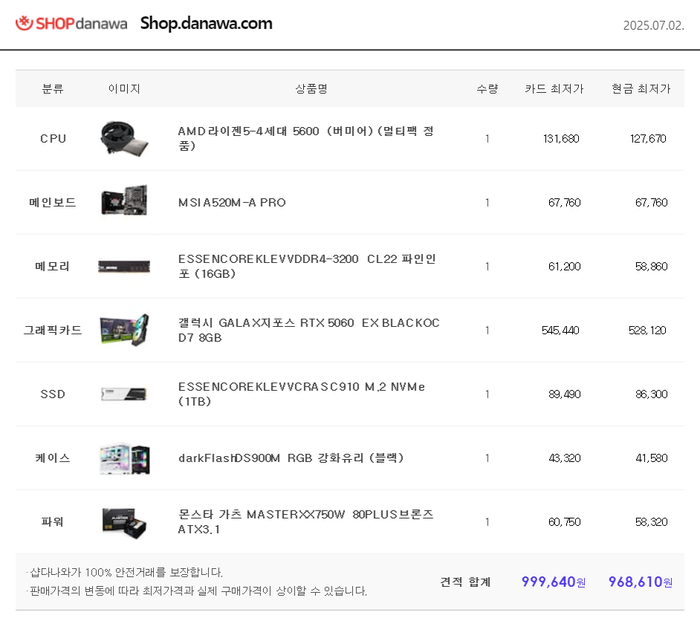Open the 몬스타 가츠 power supply thumbnail
This screenshot has width=700, height=618.
pos(124,522)
